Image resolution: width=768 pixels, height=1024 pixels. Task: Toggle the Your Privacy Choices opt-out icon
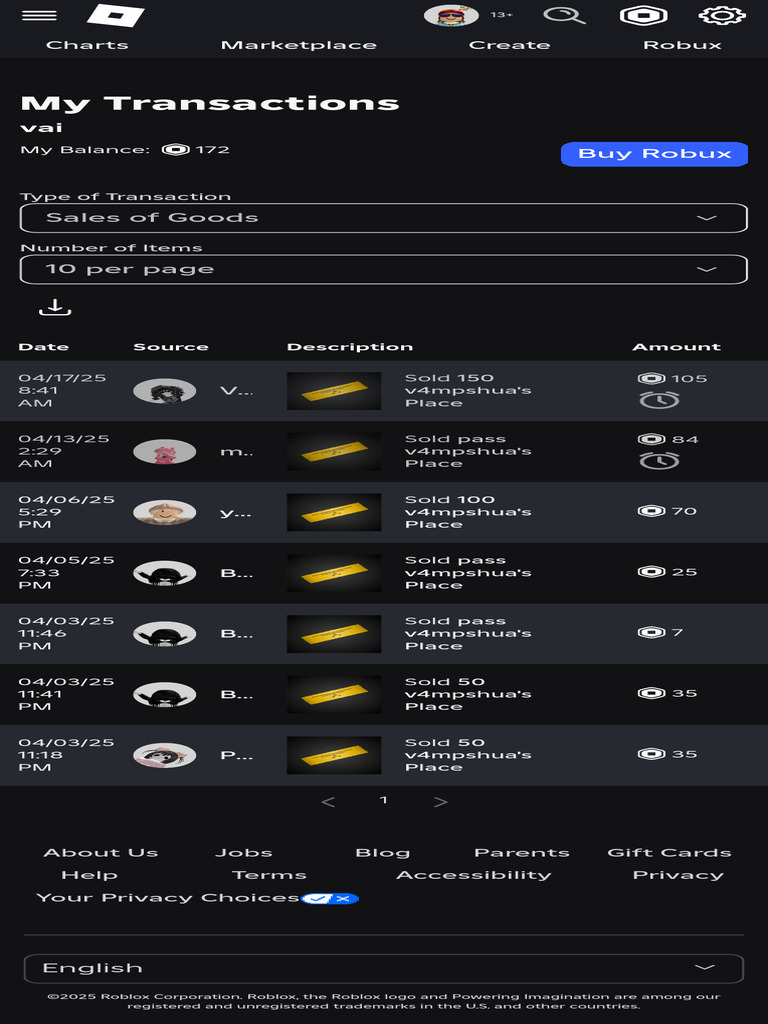click(330, 899)
